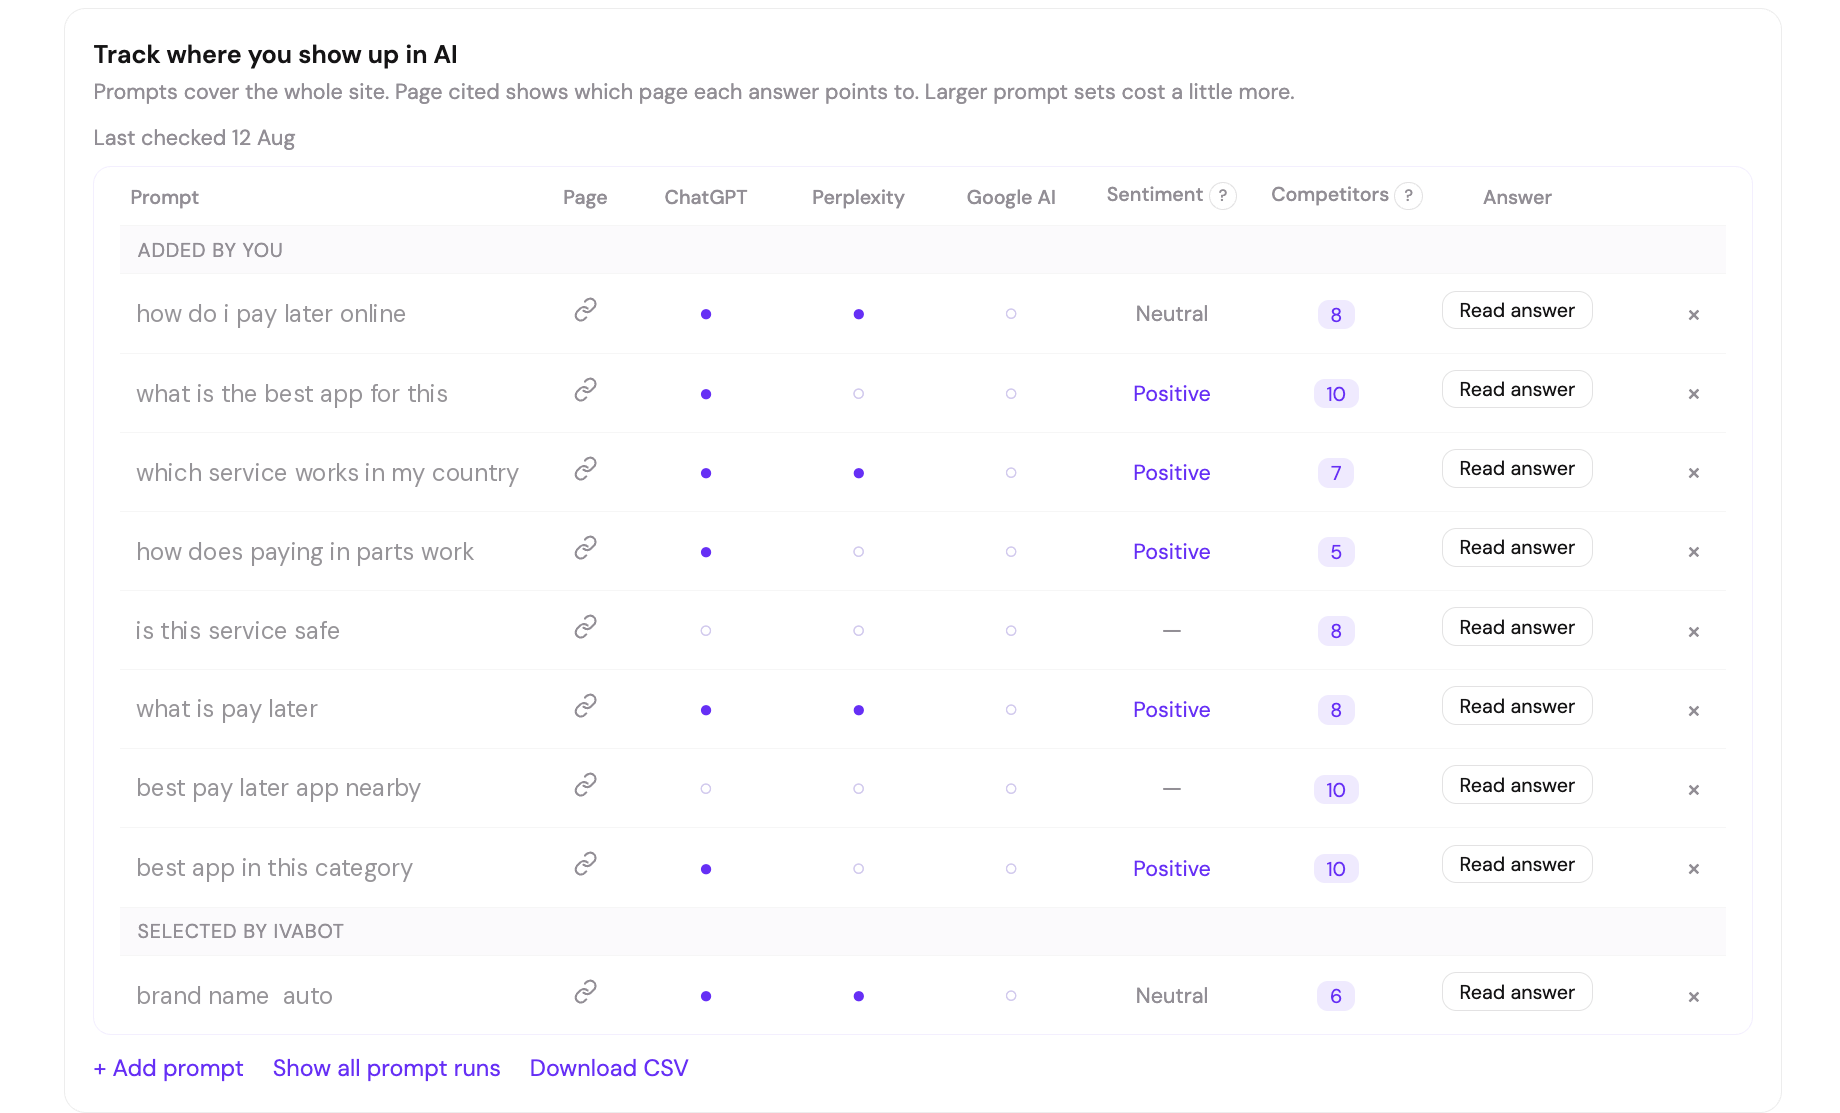Read answer for 'how do i pay later online'
This screenshot has width=1840, height=1113.
pos(1517,310)
